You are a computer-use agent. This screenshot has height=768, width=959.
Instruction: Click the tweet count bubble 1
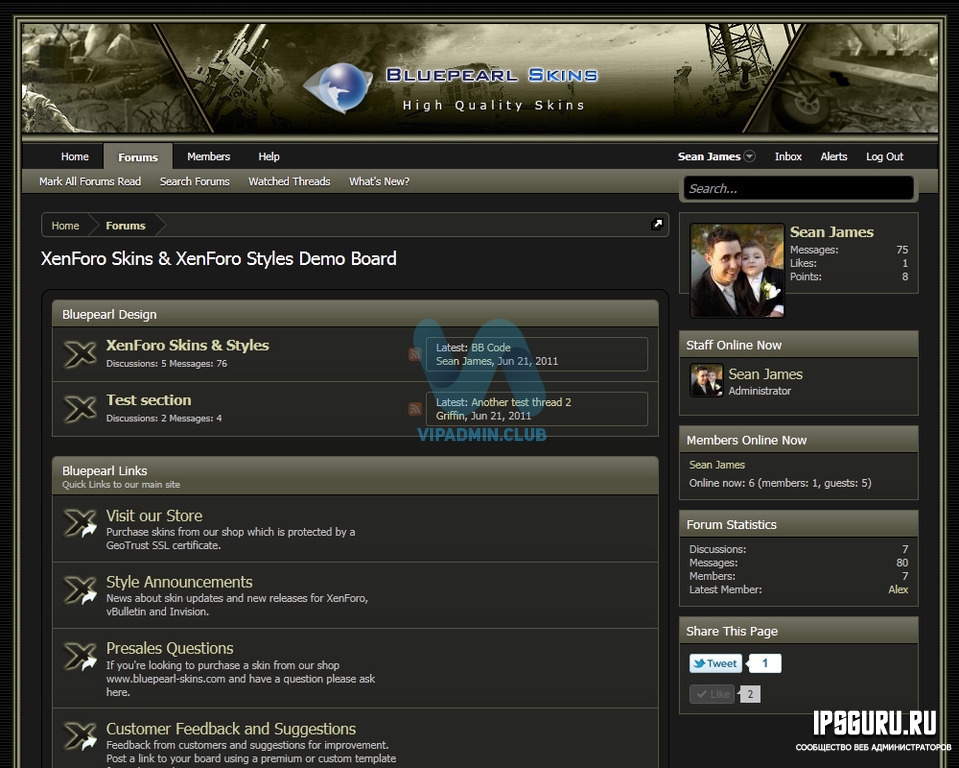(765, 663)
